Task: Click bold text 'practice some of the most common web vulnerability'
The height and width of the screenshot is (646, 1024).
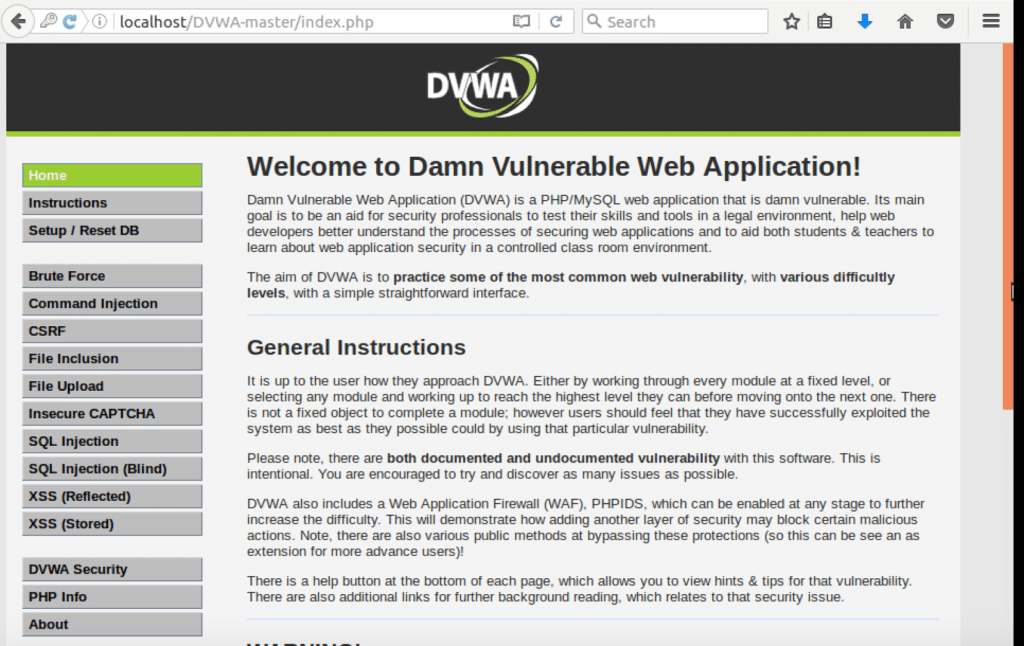Action: tap(568, 277)
